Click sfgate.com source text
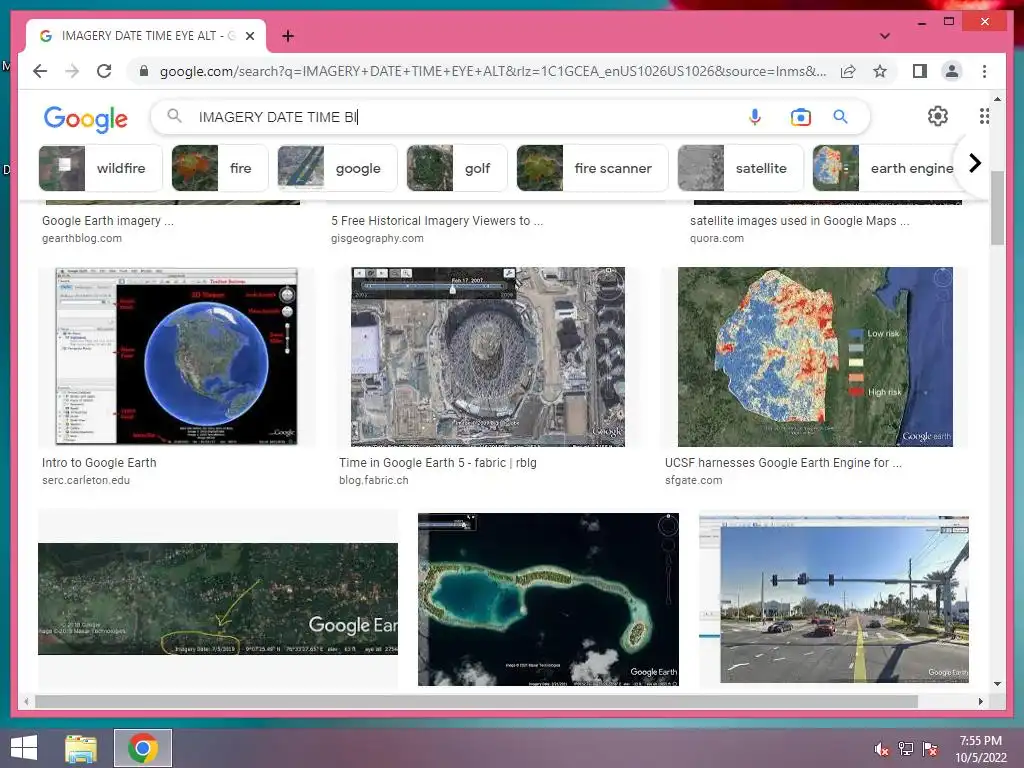The width and height of the screenshot is (1024, 768). click(x=694, y=480)
